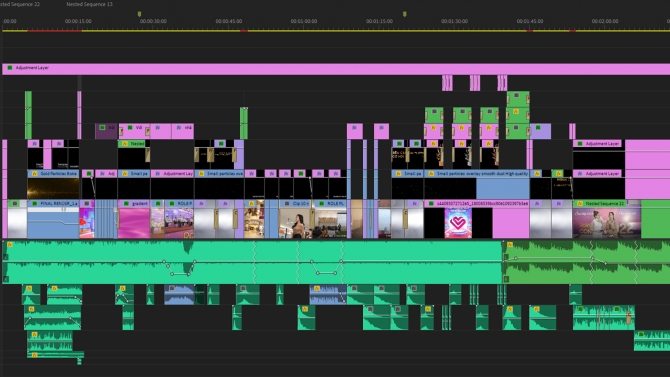Viewport: 670px width, 377px height.
Task: Click the woman thumbnail in Clip 10
Action: click(x=294, y=223)
